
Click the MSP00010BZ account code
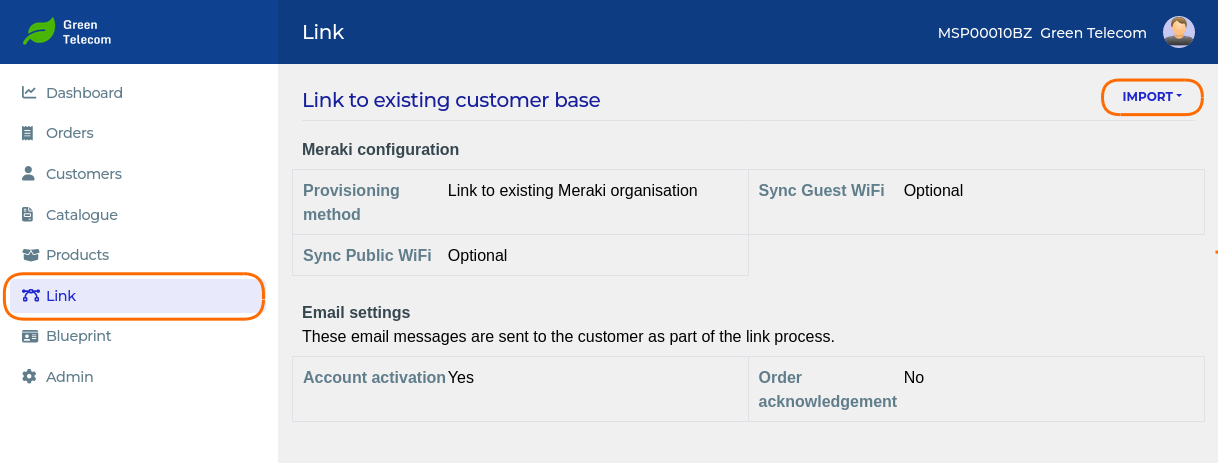pos(984,33)
